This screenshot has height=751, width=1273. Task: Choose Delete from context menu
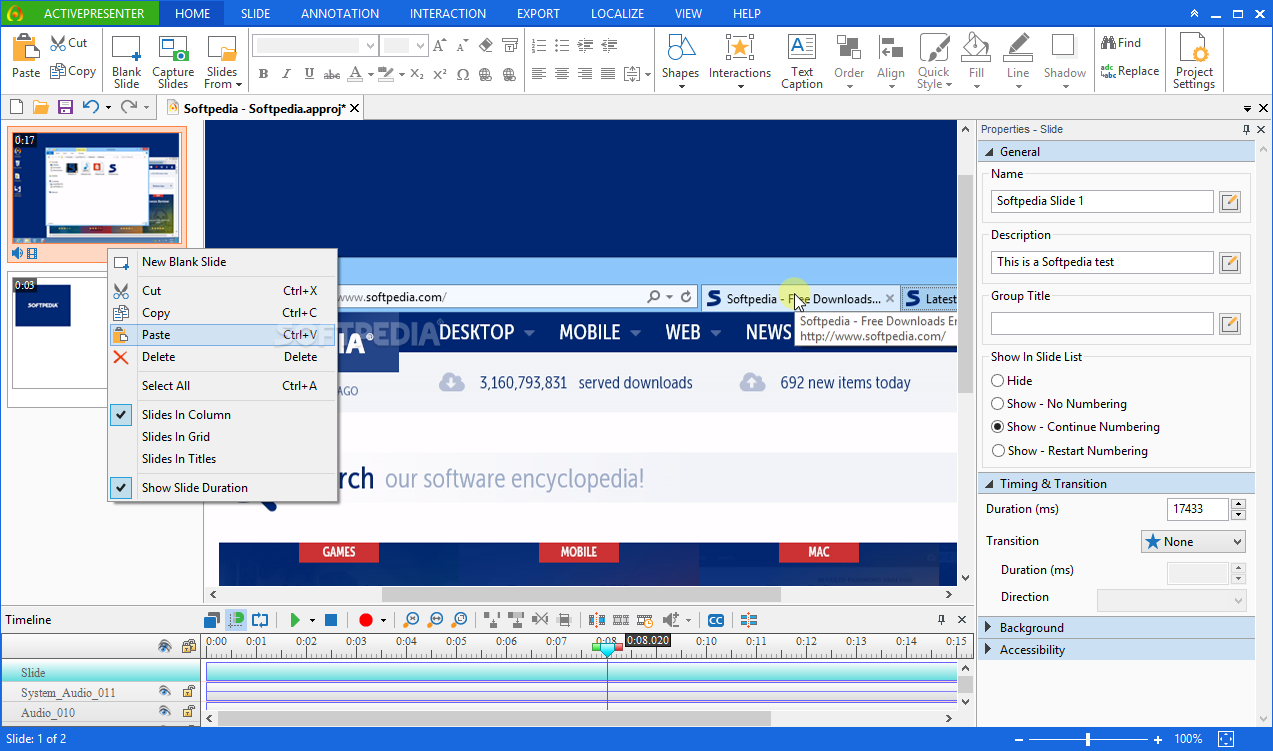pos(222,357)
